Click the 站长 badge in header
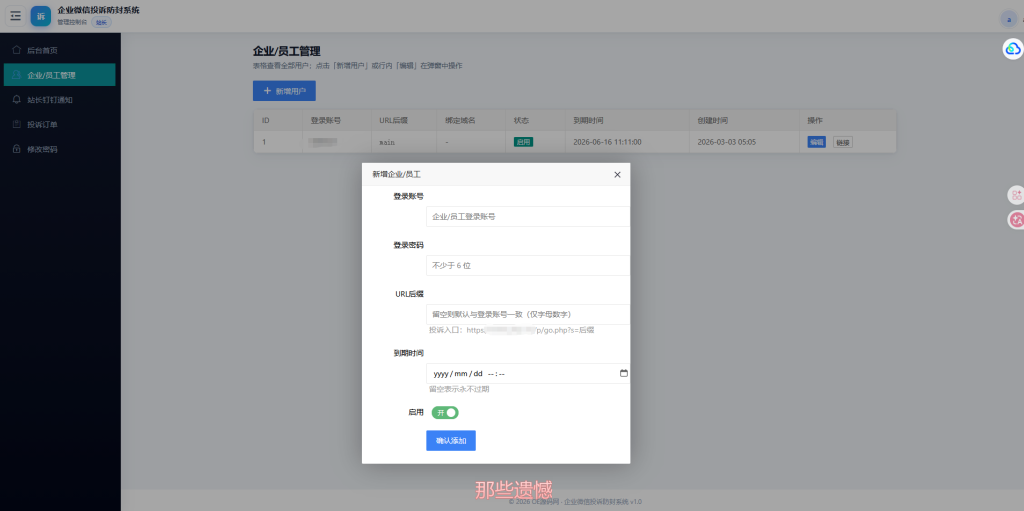The height and width of the screenshot is (511, 1024). pyautogui.click(x=101, y=22)
